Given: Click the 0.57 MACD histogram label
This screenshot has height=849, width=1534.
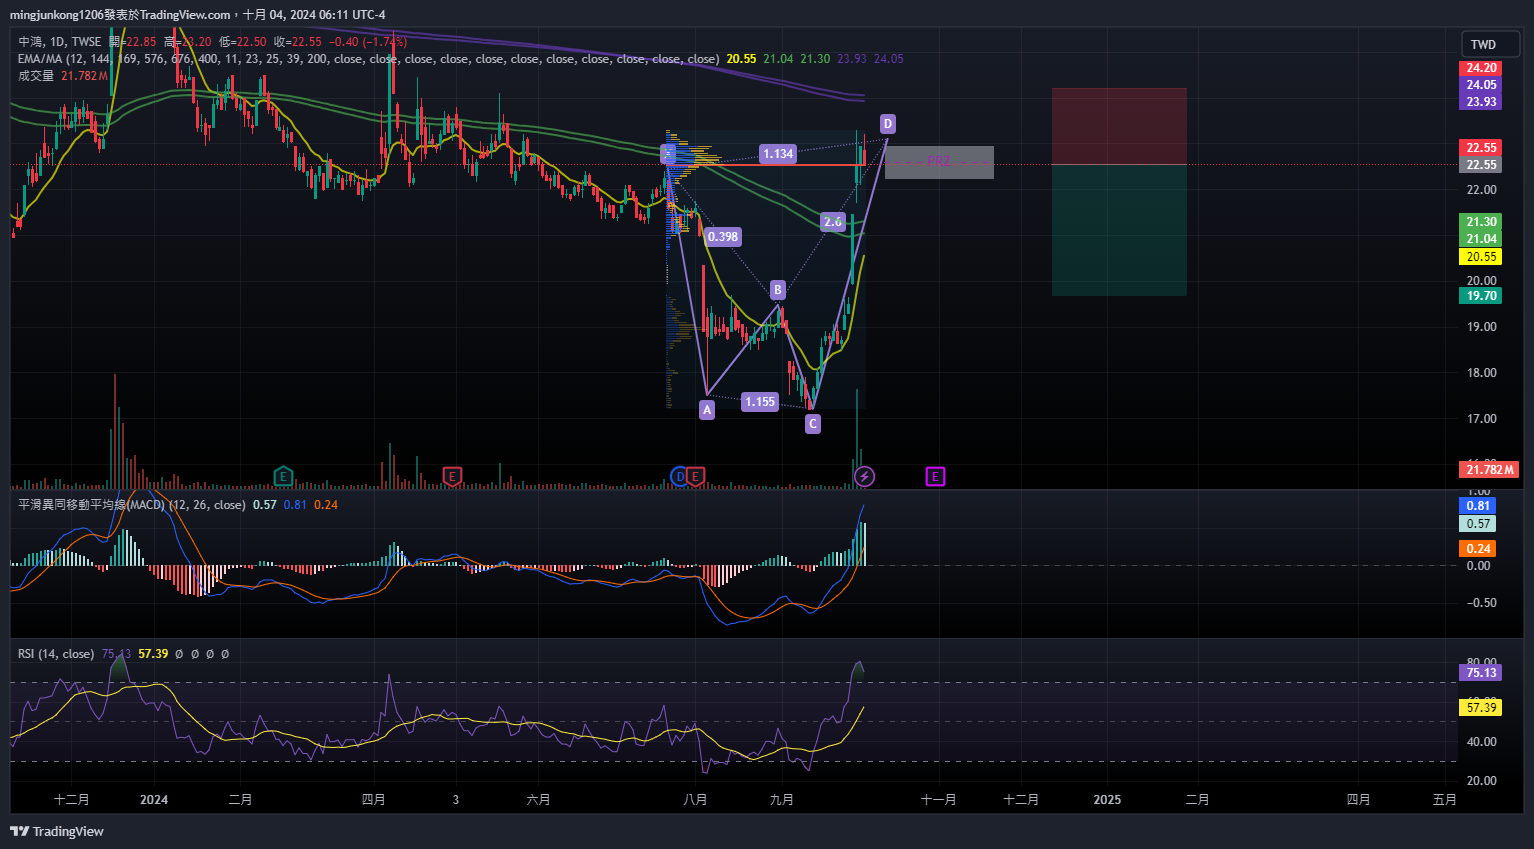Looking at the screenshot, I should click(x=1478, y=524).
